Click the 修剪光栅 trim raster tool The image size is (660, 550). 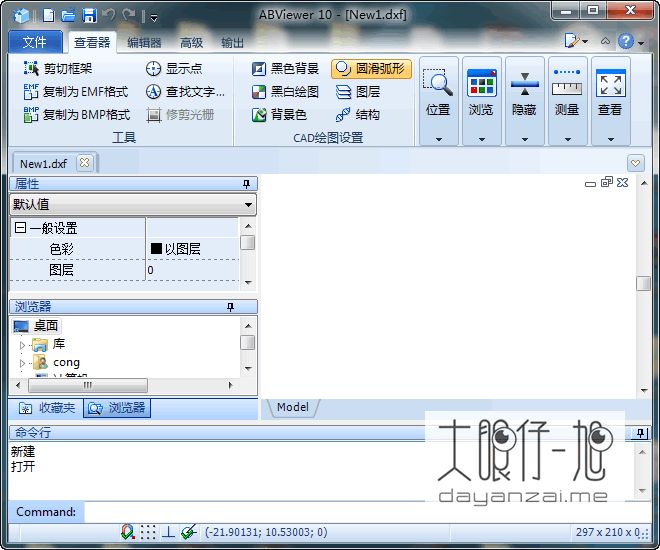180,114
